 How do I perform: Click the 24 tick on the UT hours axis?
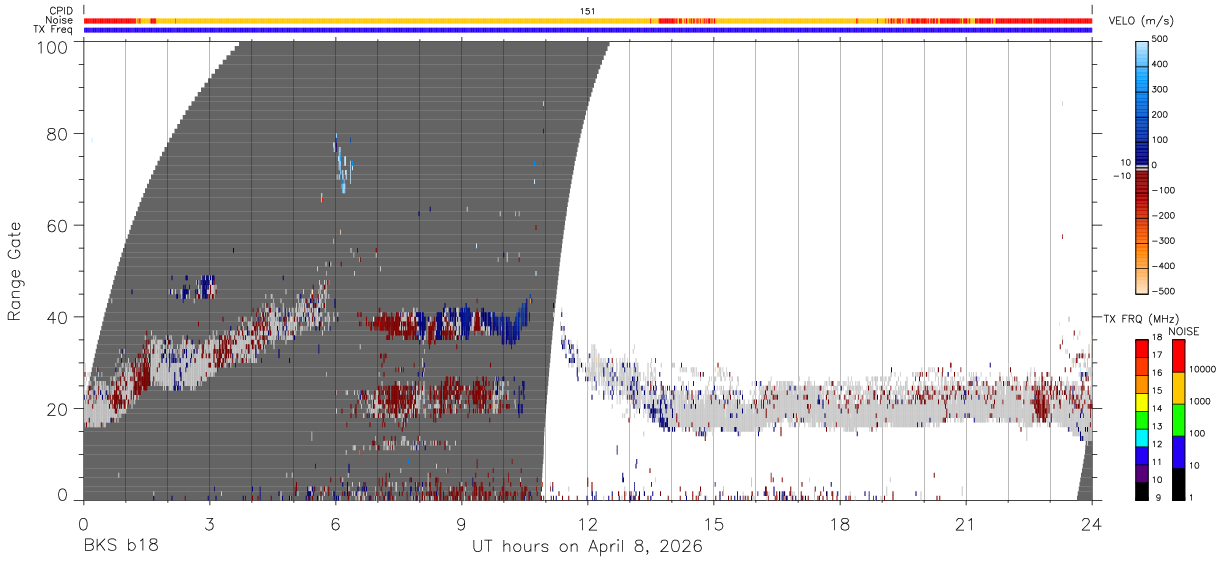[1092, 523]
